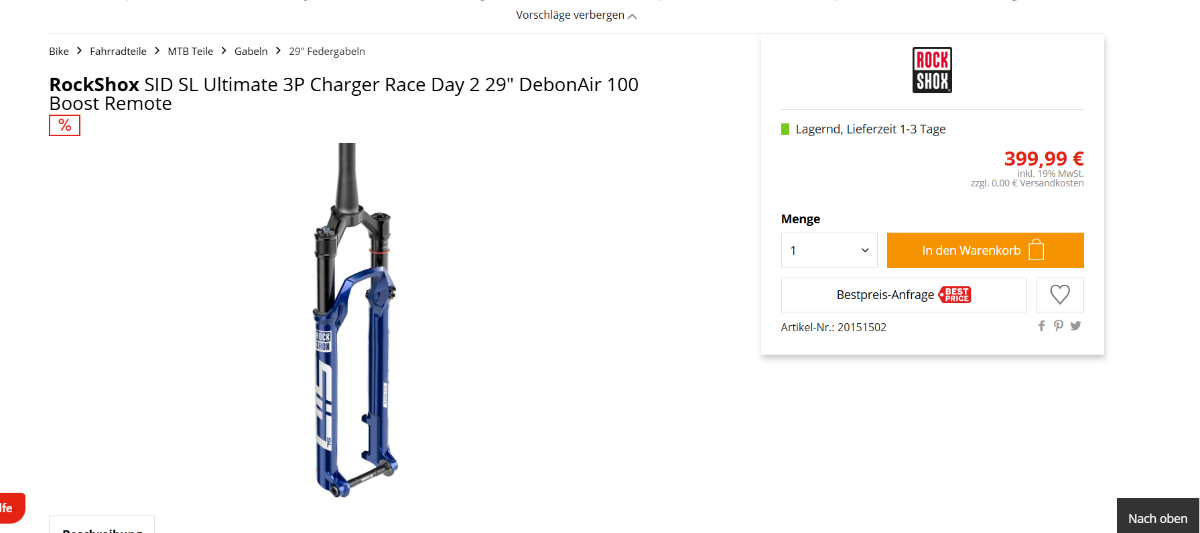This screenshot has height=533, width=1200.
Task: Share product on Twitter
Action: pyautogui.click(x=1076, y=326)
